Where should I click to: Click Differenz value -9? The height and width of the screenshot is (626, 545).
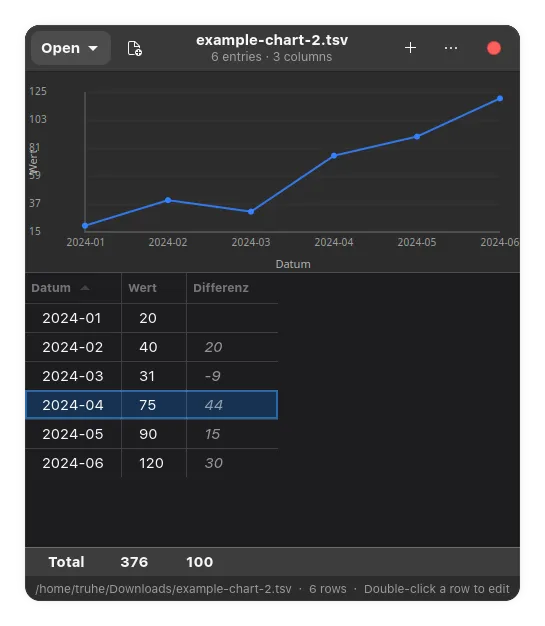(x=213, y=376)
